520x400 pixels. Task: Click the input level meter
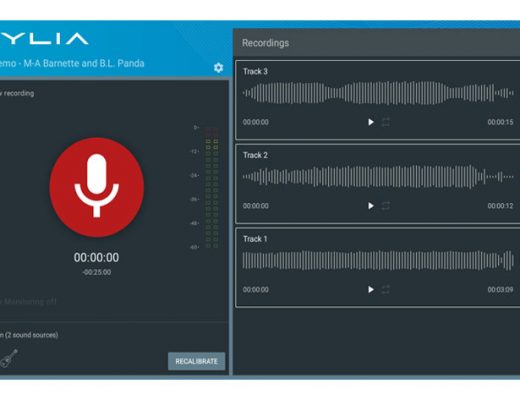pos(212,187)
